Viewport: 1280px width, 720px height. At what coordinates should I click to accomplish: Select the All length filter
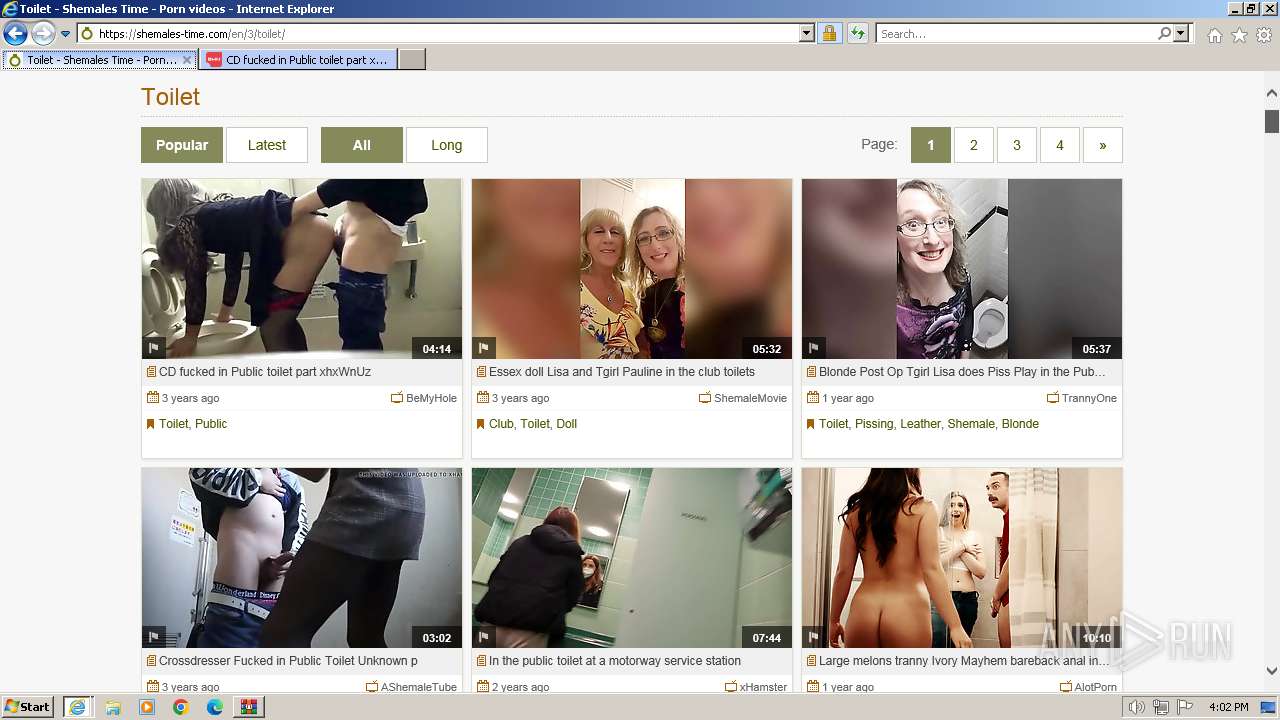click(x=362, y=145)
